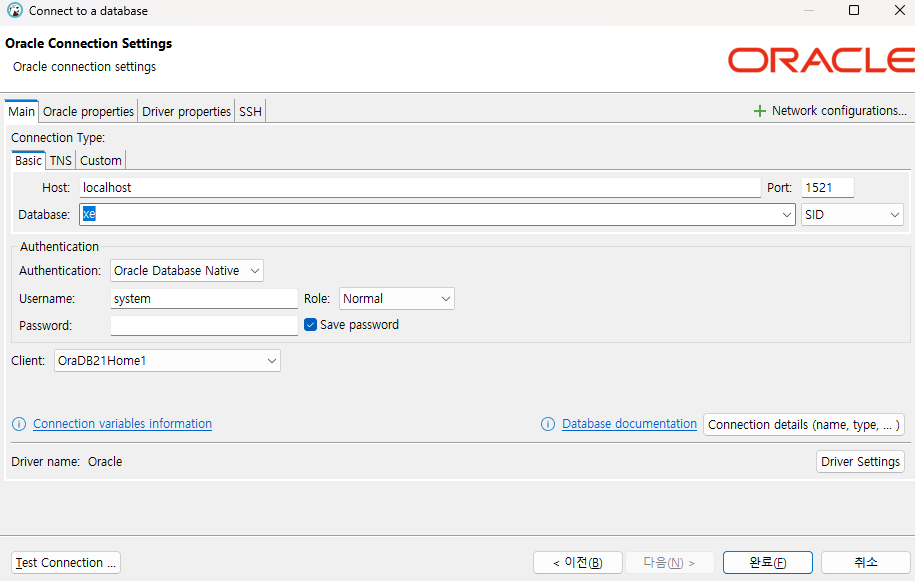Click the disabled 다음(N) next button
The width and height of the screenshot is (915, 581).
(669, 562)
